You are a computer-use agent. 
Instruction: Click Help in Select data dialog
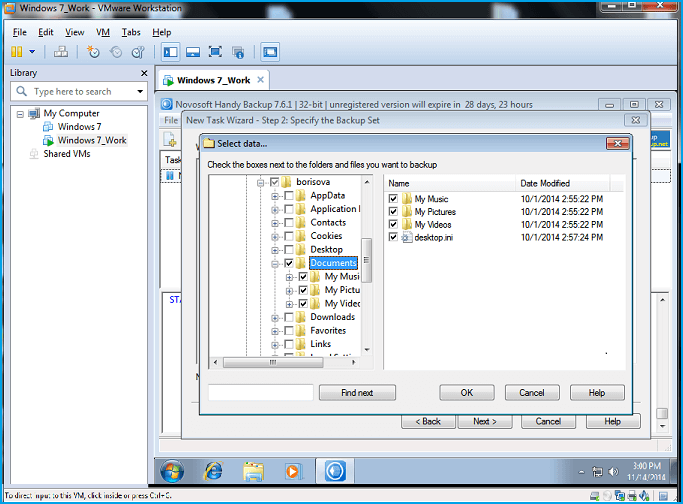[597, 392]
